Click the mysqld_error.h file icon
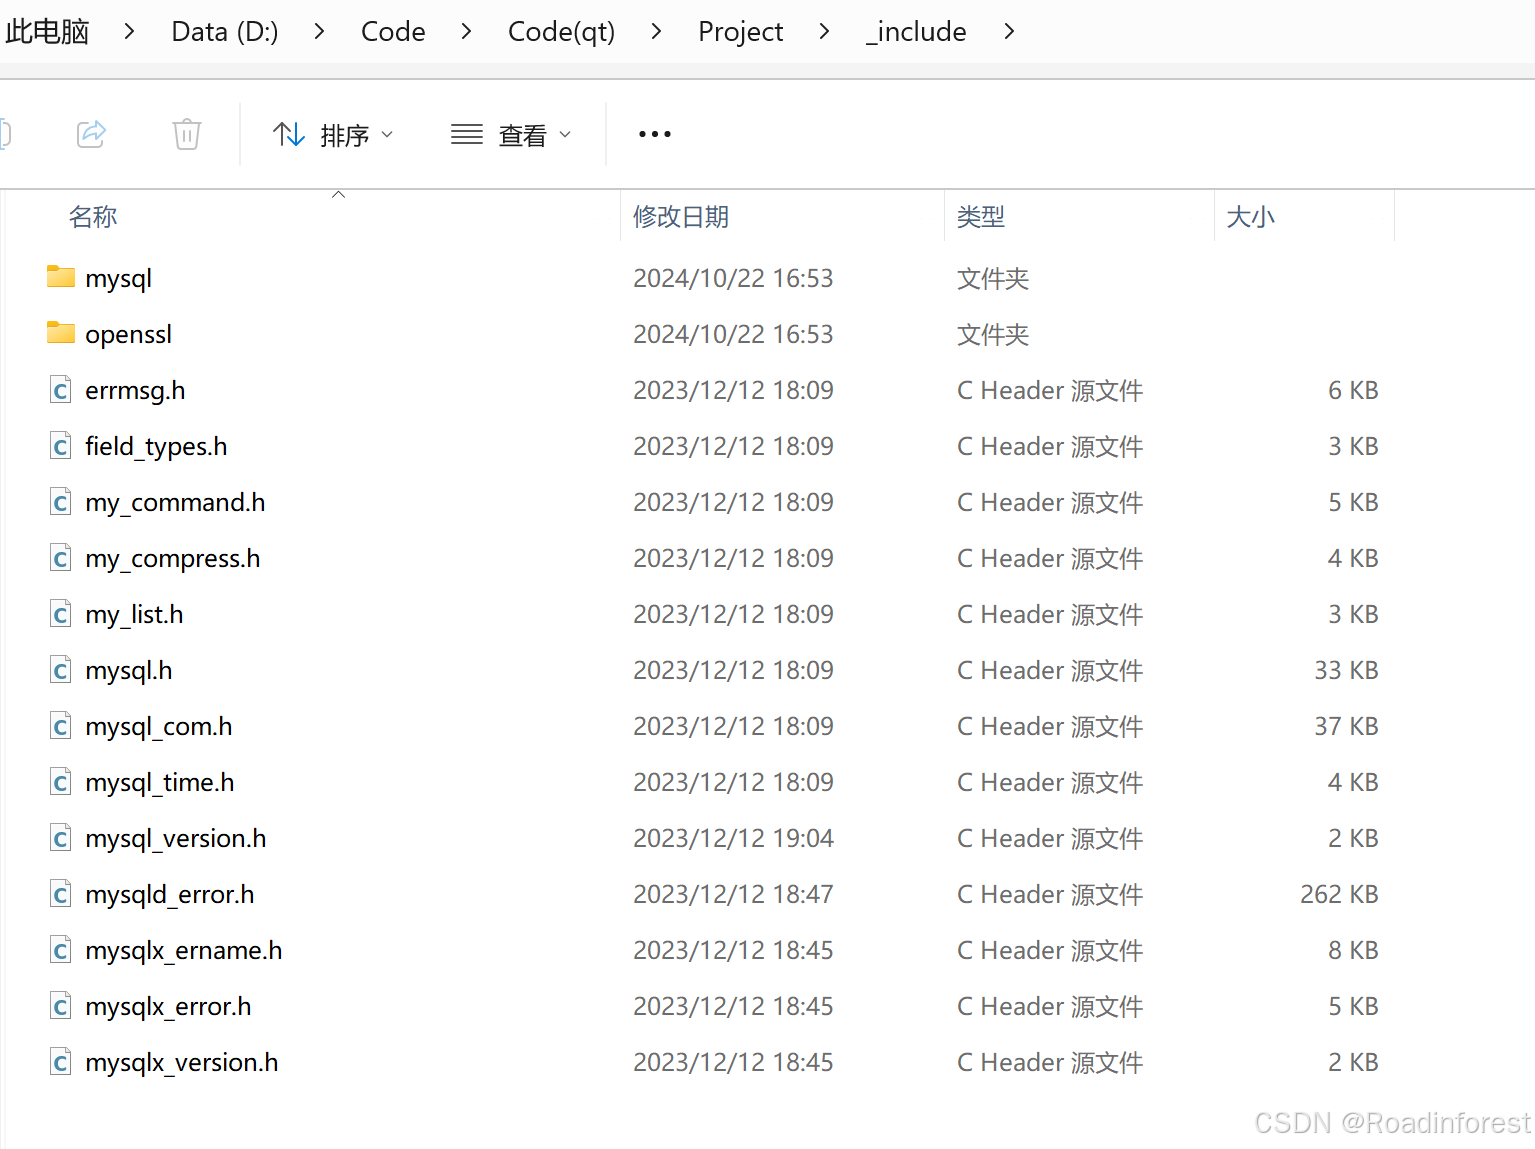Viewport: 1535px width, 1149px height. pyautogui.click(x=61, y=894)
